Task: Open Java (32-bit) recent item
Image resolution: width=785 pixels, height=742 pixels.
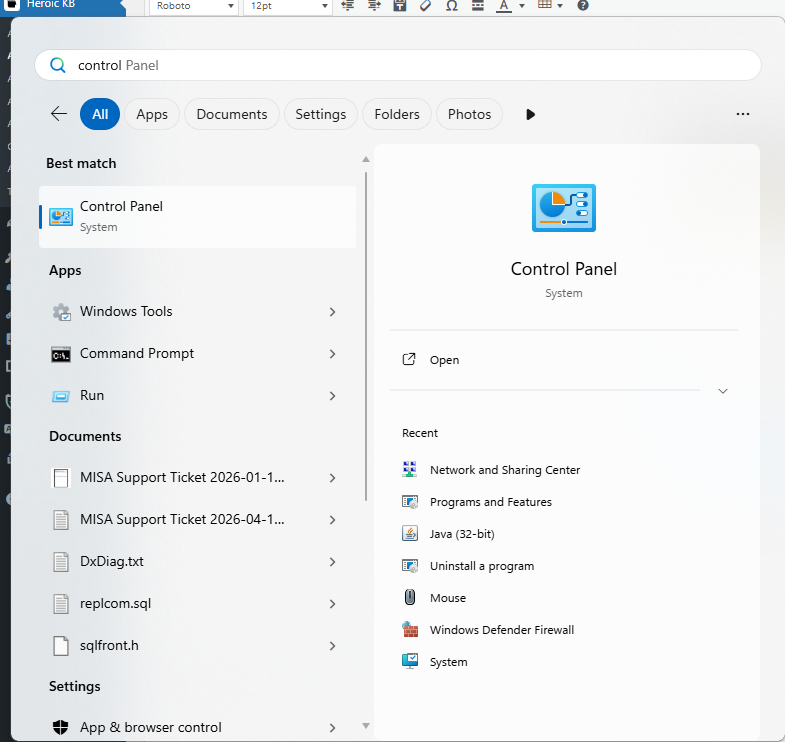Action: 462,534
